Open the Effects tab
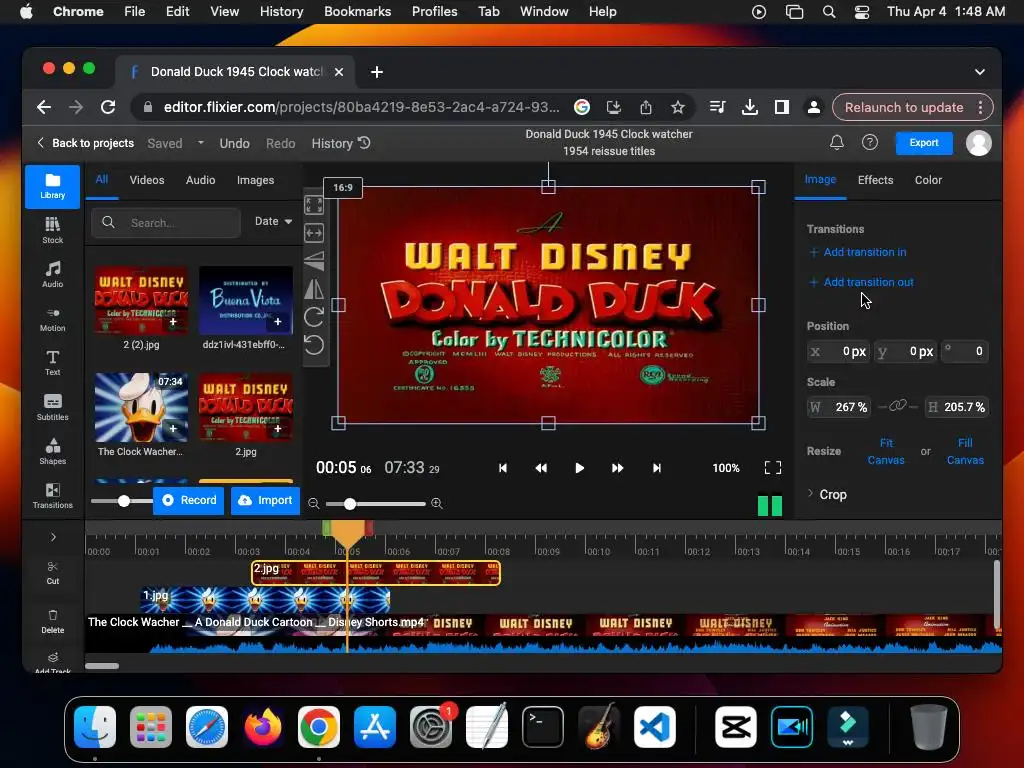 [875, 180]
